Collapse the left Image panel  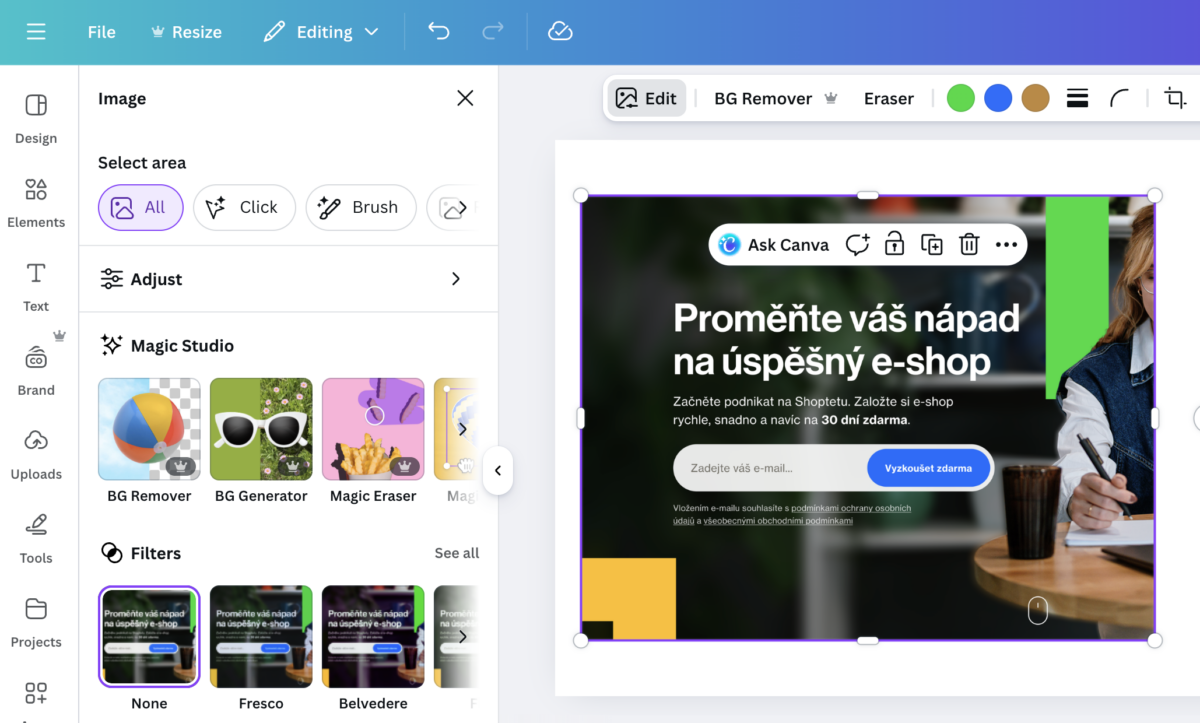click(497, 471)
